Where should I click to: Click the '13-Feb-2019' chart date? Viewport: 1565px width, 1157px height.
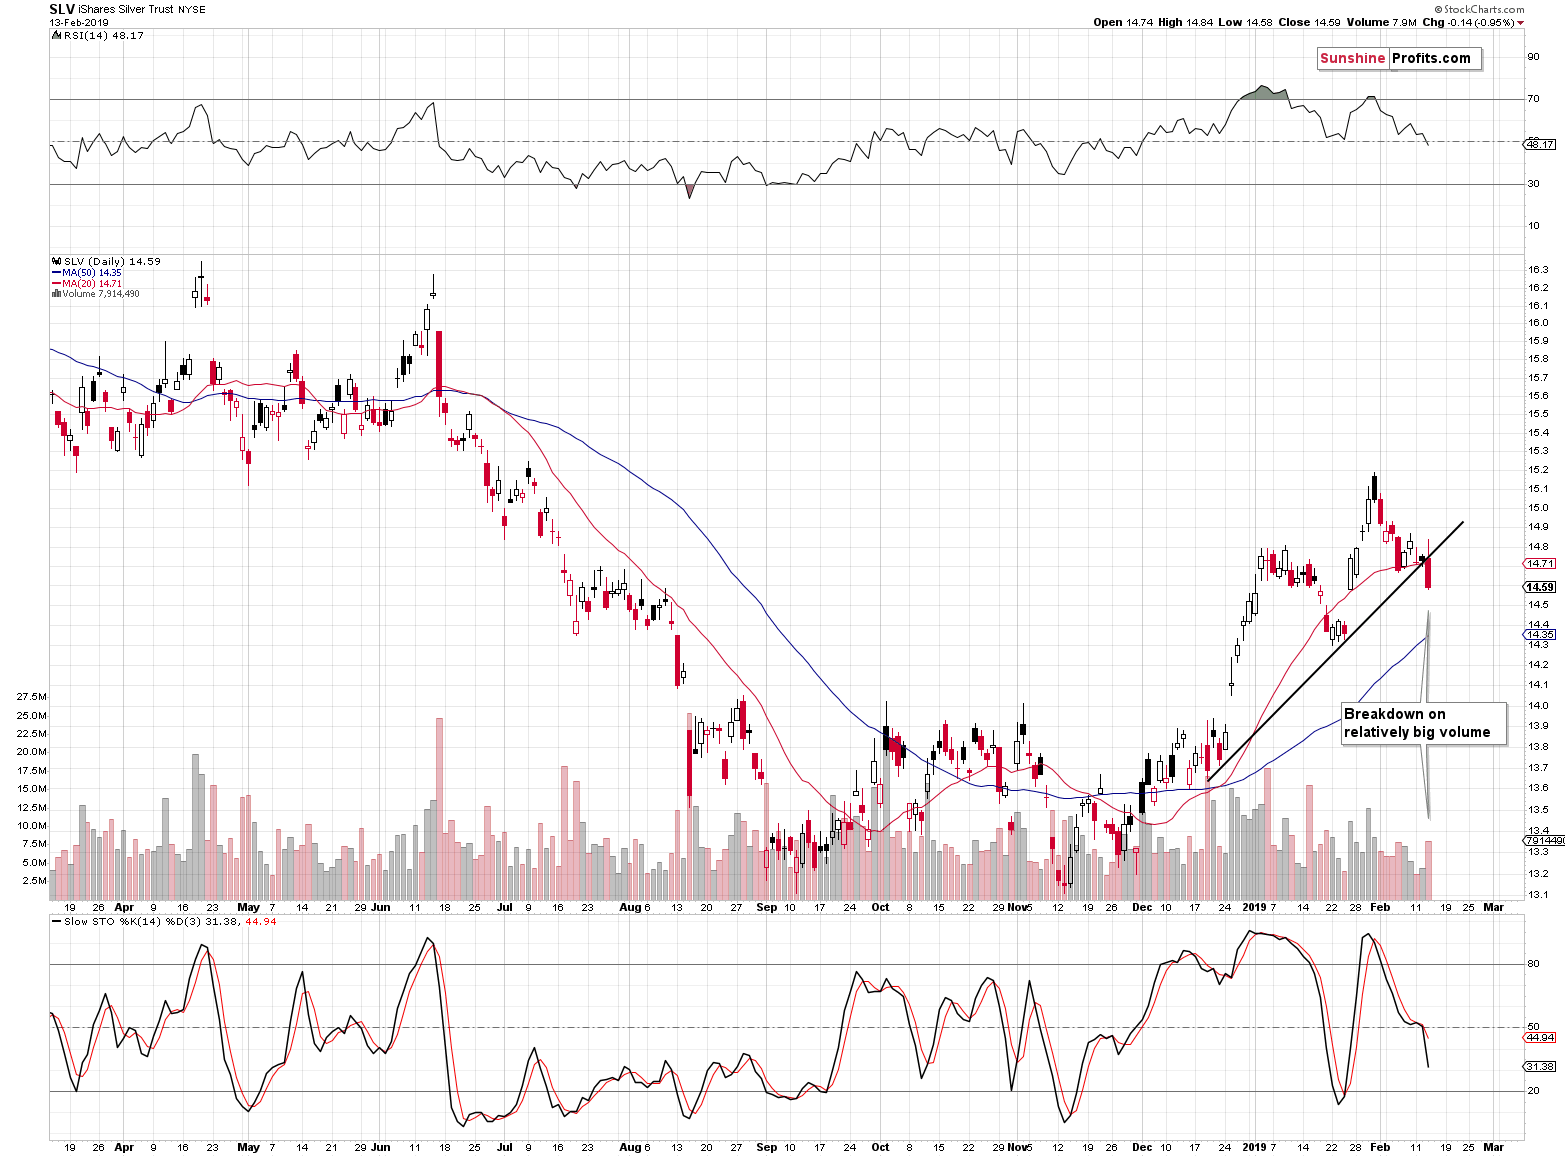(x=78, y=22)
